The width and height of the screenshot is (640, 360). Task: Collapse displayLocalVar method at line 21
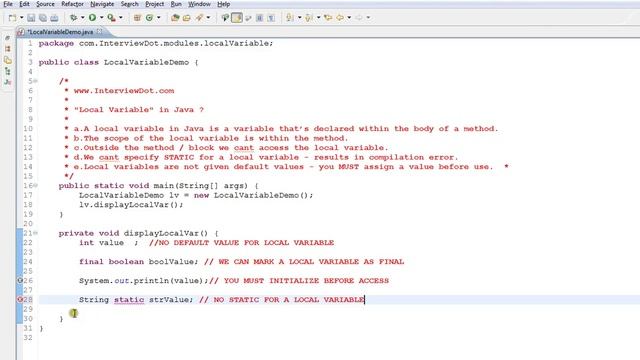pos(36,233)
